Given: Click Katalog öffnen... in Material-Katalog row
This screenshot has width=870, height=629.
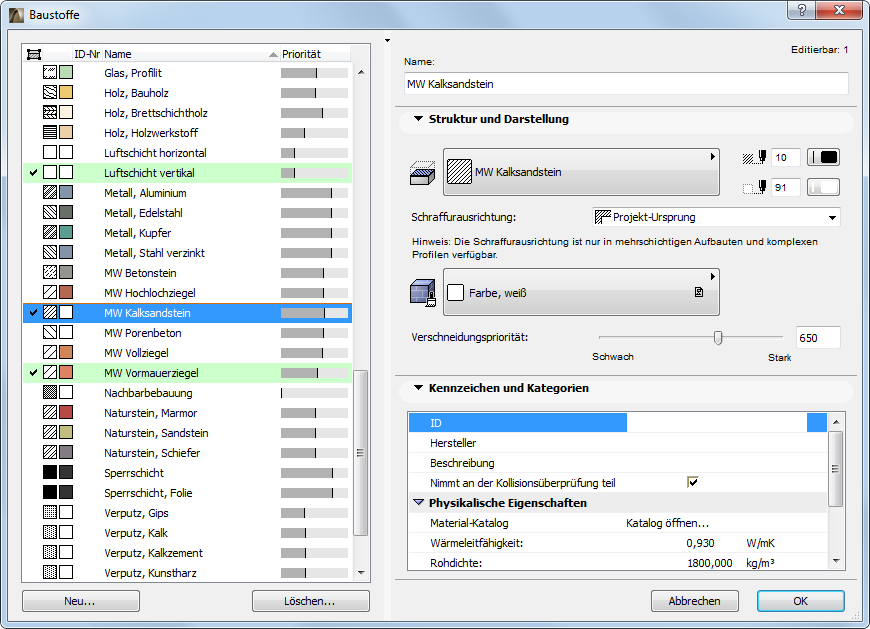Looking at the screenshot, I should coord(667,523).
